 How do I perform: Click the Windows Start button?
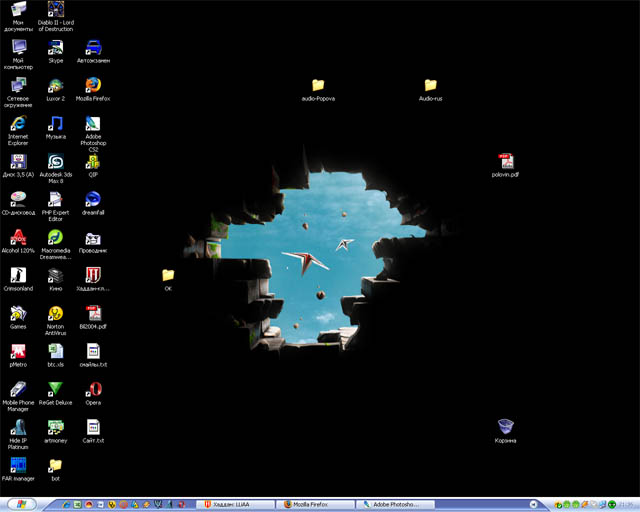pyautogui.click(x=18, y=505)
